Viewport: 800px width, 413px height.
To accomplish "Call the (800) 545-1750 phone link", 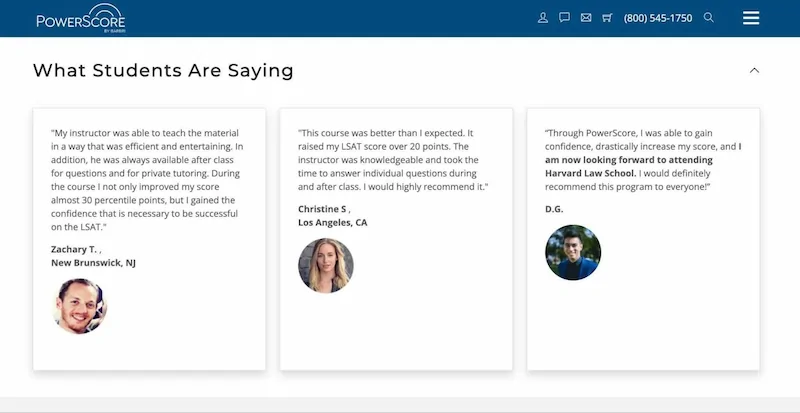I will point(658,18).
